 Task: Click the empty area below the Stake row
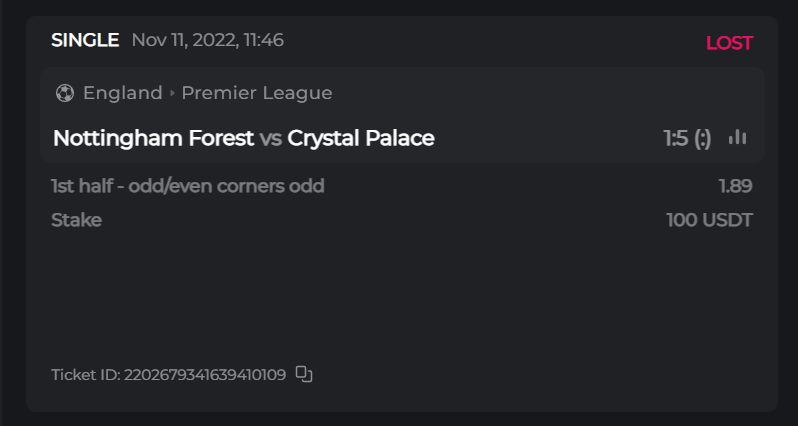(400, 295)
